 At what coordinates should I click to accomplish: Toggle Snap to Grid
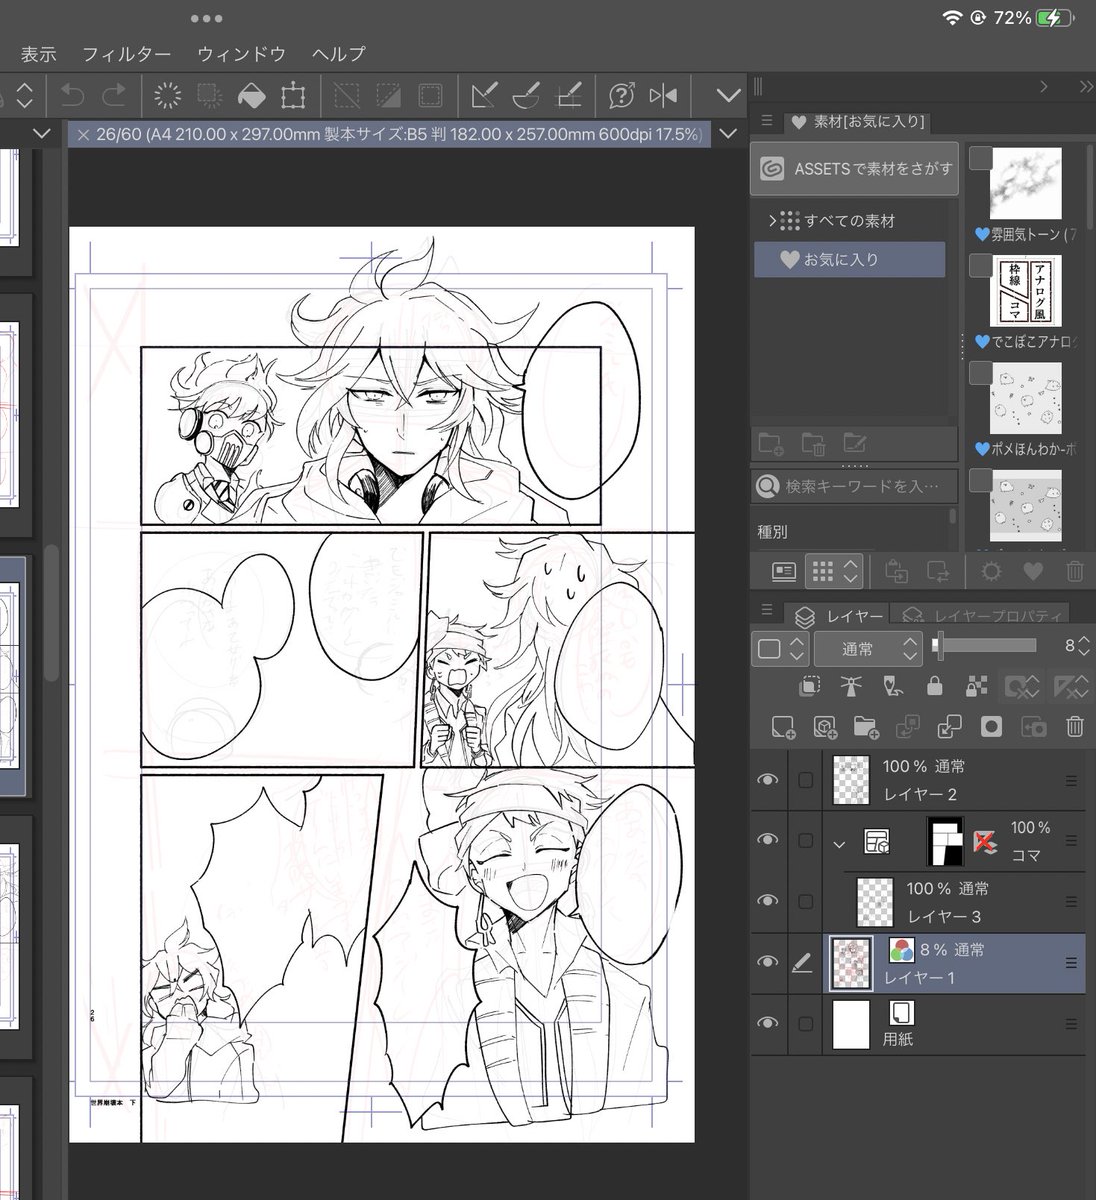[x=568, y=96]
